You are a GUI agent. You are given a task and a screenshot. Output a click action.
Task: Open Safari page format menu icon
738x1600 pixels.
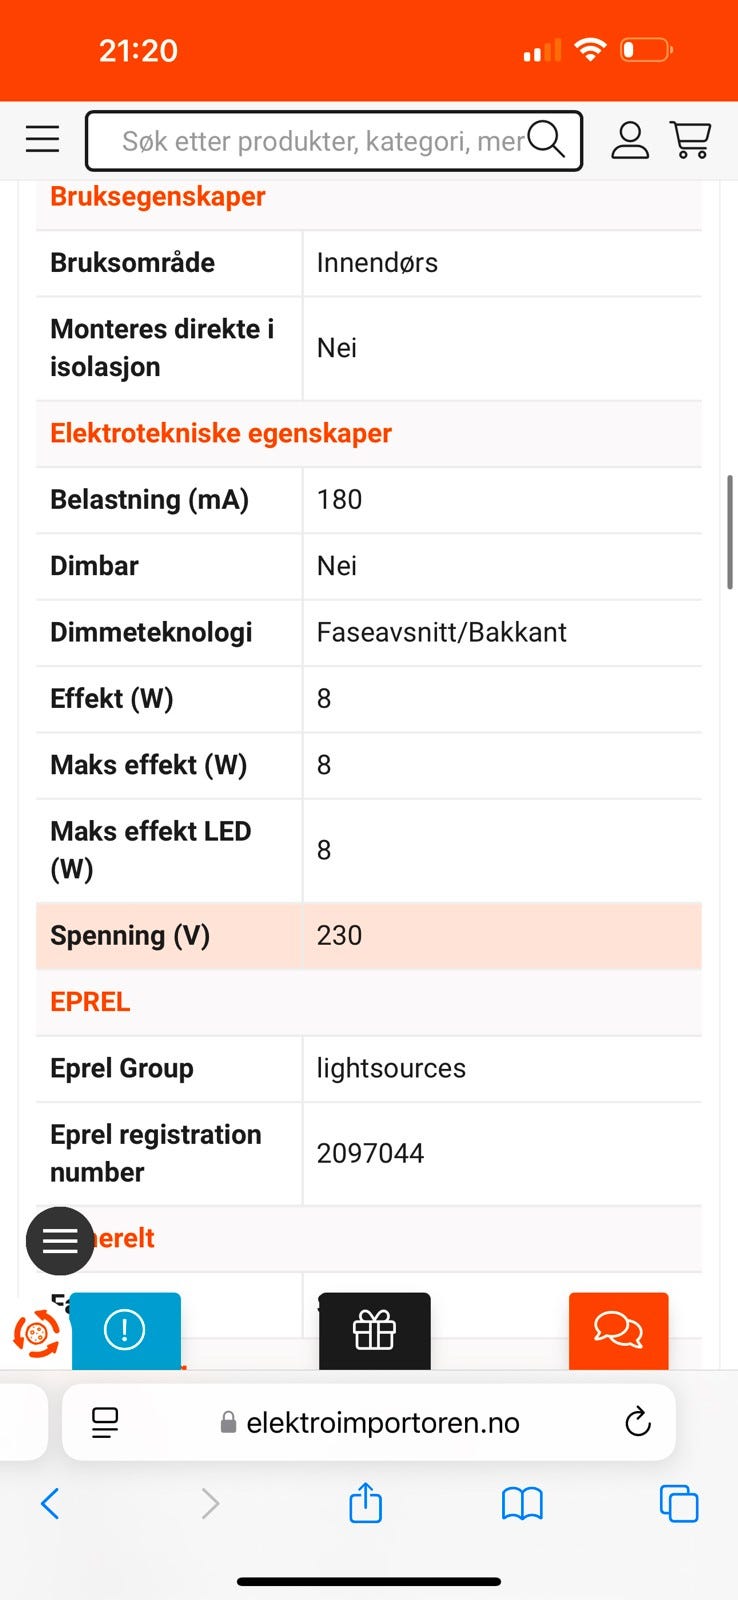(x=105, y=1422)
